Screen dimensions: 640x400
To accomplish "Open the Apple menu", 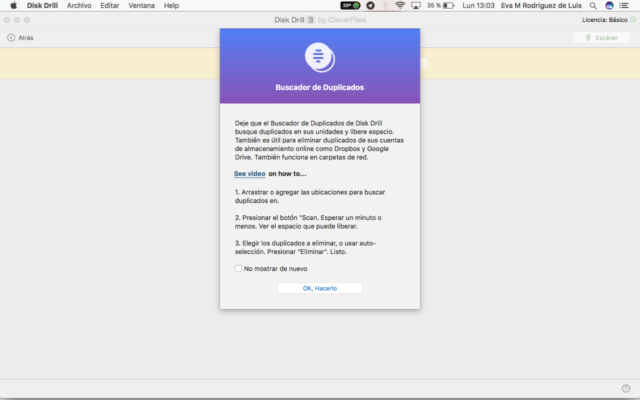I will [x=13, y=5].
